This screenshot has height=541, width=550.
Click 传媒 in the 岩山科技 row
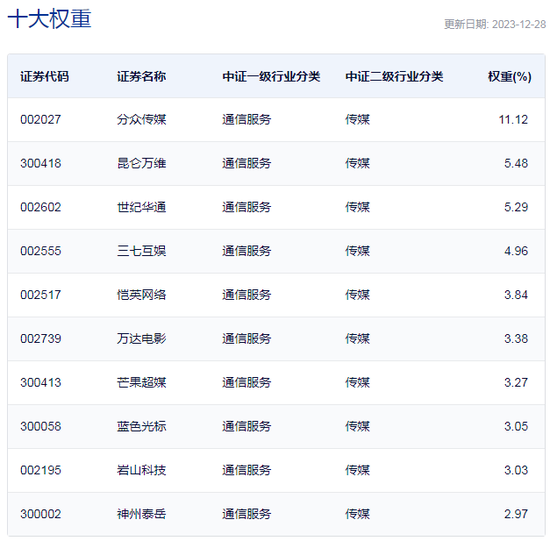point(357,470)
